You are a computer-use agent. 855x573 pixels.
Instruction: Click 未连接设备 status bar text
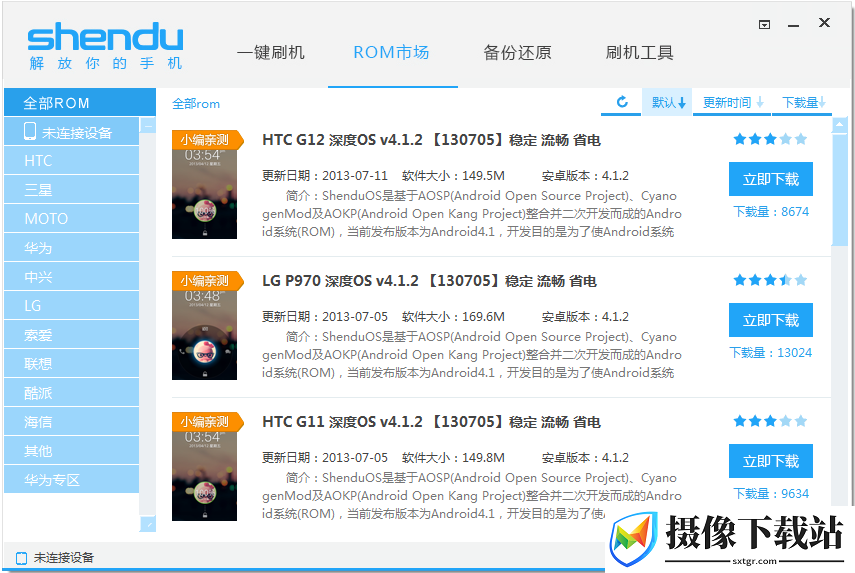64,558
